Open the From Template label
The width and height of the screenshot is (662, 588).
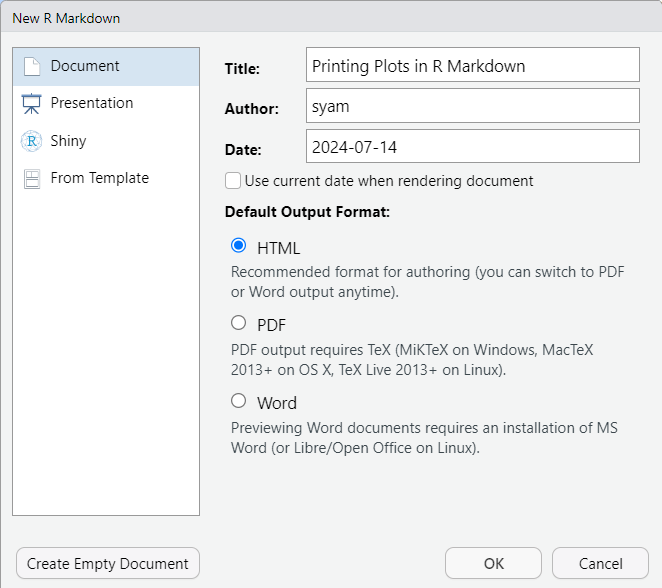point(100,178)
